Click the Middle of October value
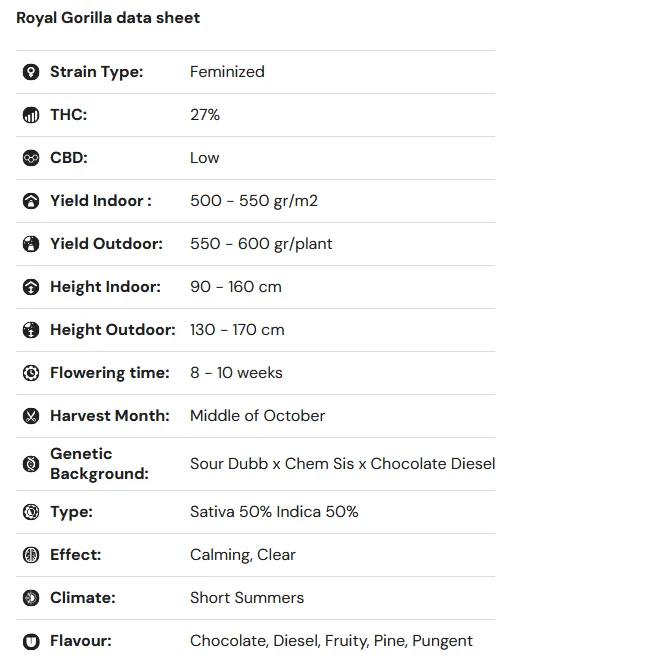The height and width of the screenshot is (672, 672). pos(258,416)
